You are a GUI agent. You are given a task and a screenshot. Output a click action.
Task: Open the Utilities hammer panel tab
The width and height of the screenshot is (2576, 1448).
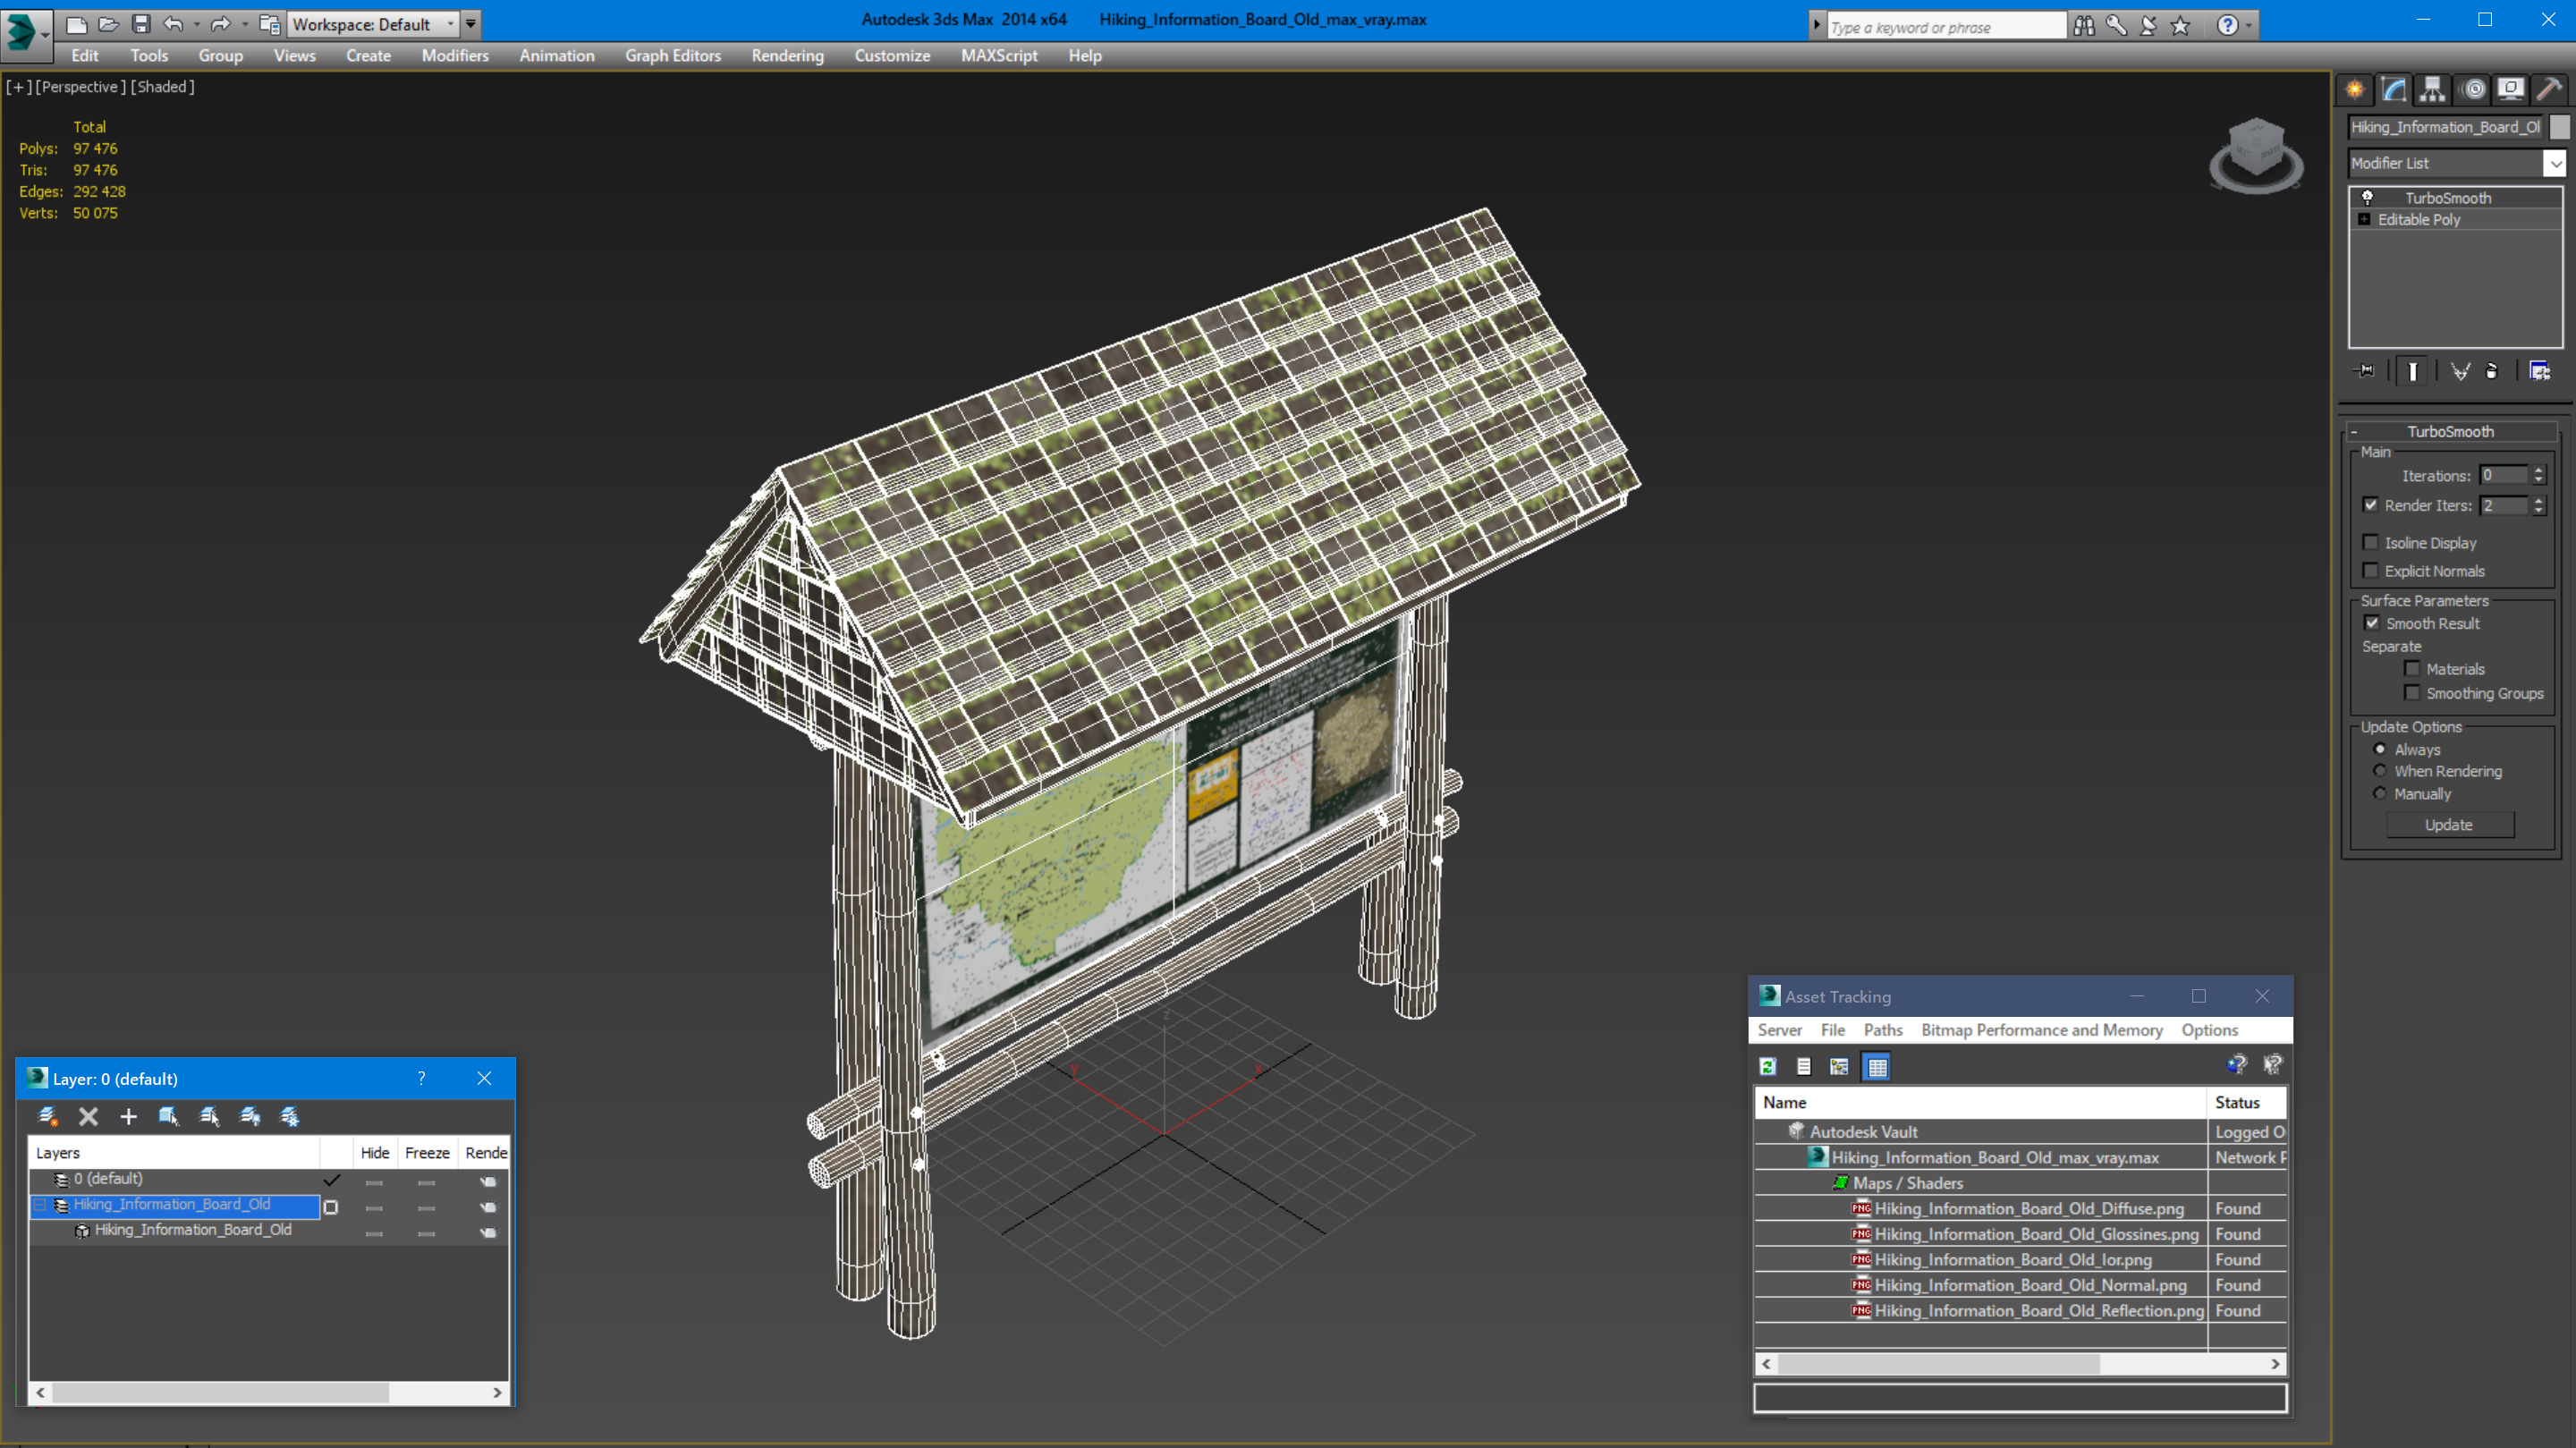[x=2548, y=90]
